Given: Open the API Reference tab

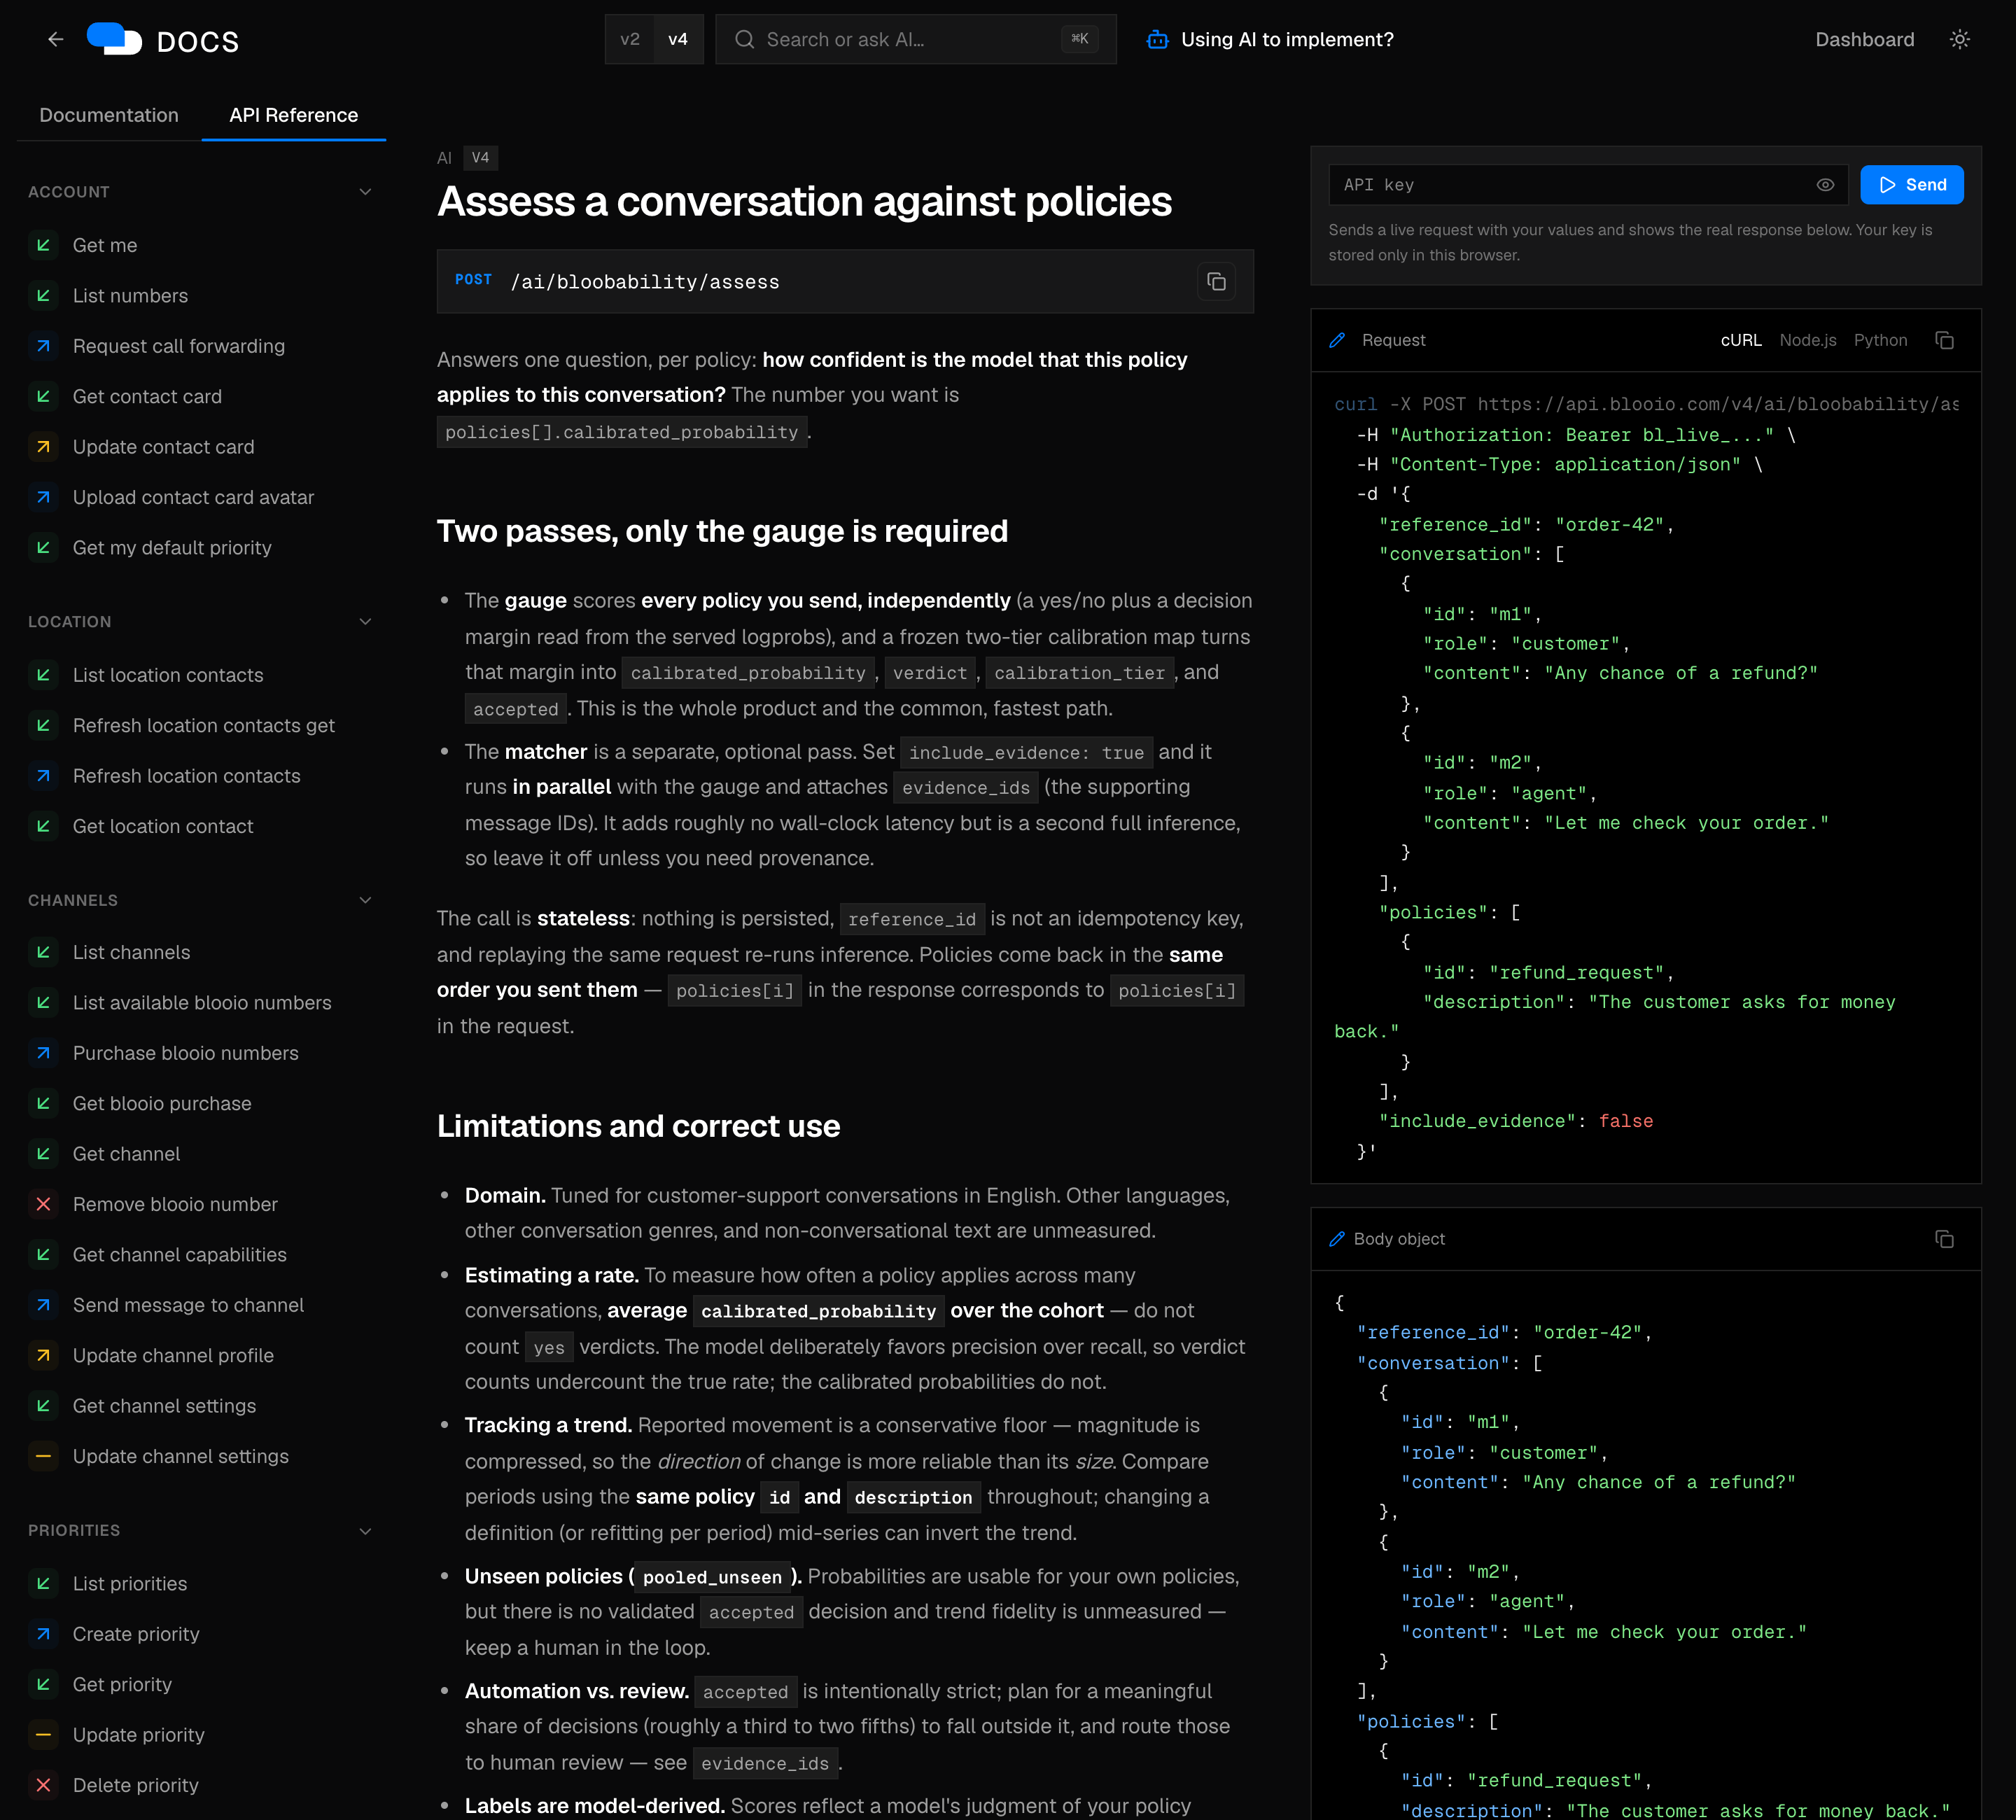Looking at the screenshot, I should [x=293, y=115].
